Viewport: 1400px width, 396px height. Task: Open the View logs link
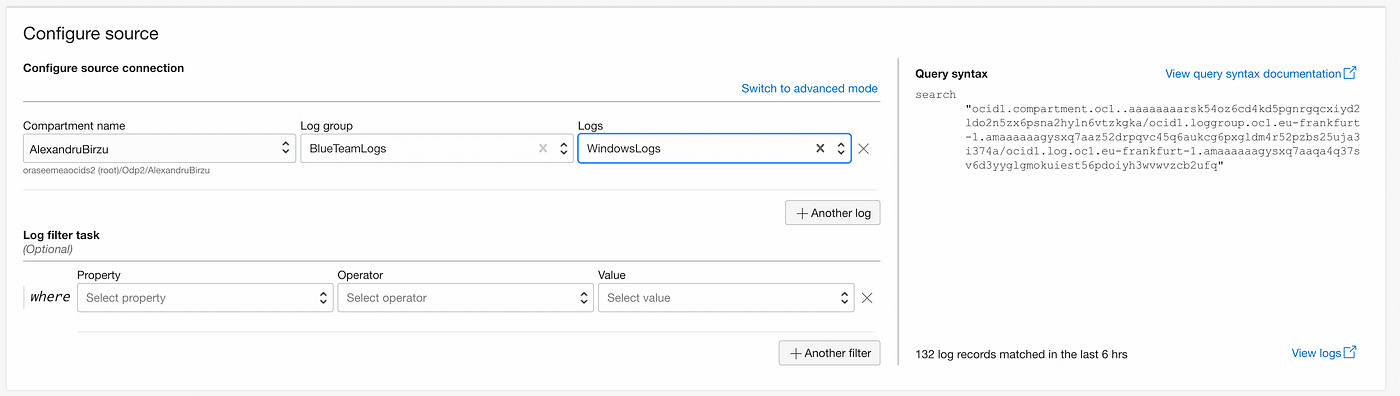tap(1316, 352)
